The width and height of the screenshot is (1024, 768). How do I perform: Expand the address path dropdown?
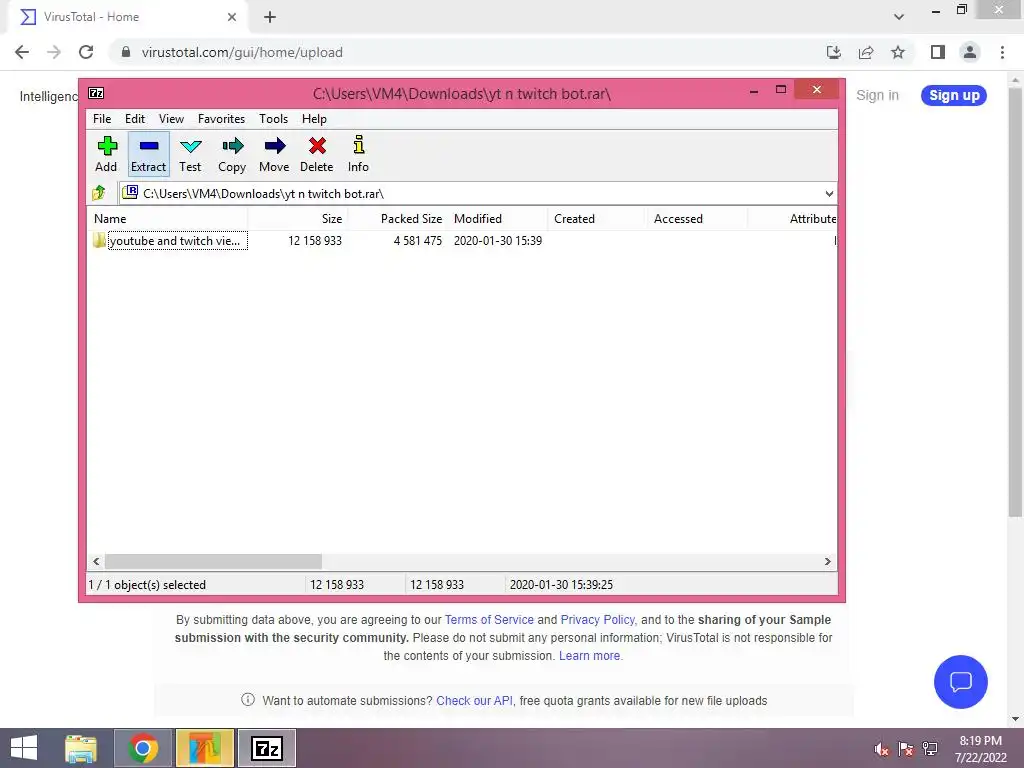(x=829, y=193)
